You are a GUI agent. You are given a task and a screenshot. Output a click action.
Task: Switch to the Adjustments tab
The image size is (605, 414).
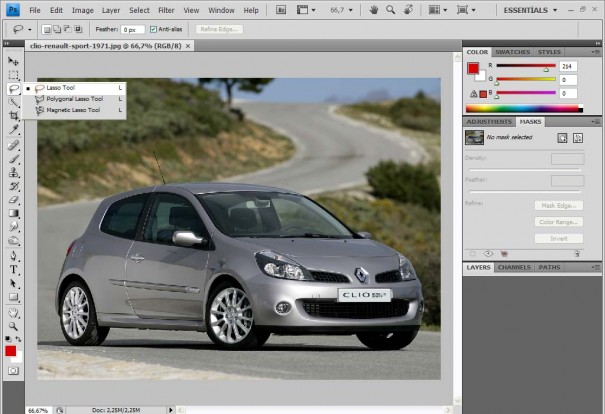pyautogui.click(x=489, y=122)
